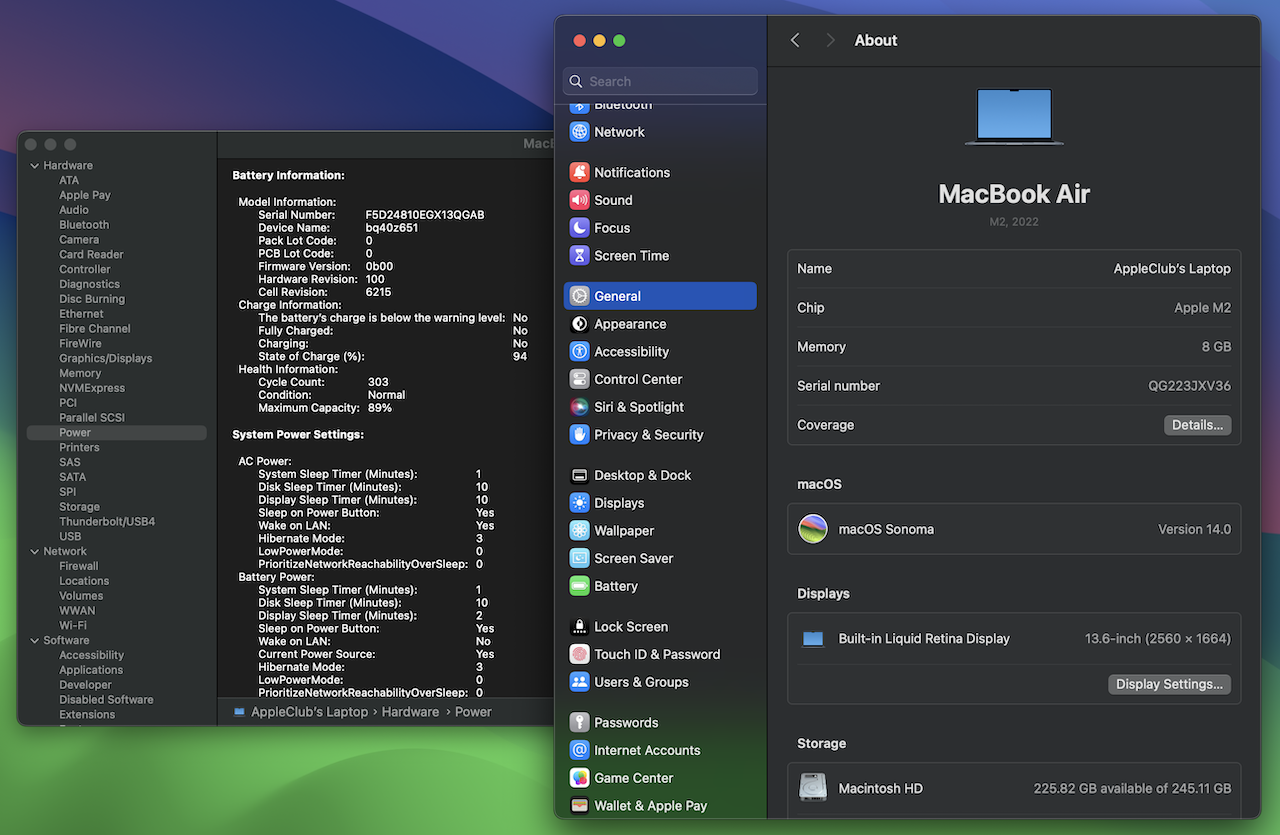Click the serial number QG223JXV36
The image size is (1280, 835).
(x=1189, y=386)
